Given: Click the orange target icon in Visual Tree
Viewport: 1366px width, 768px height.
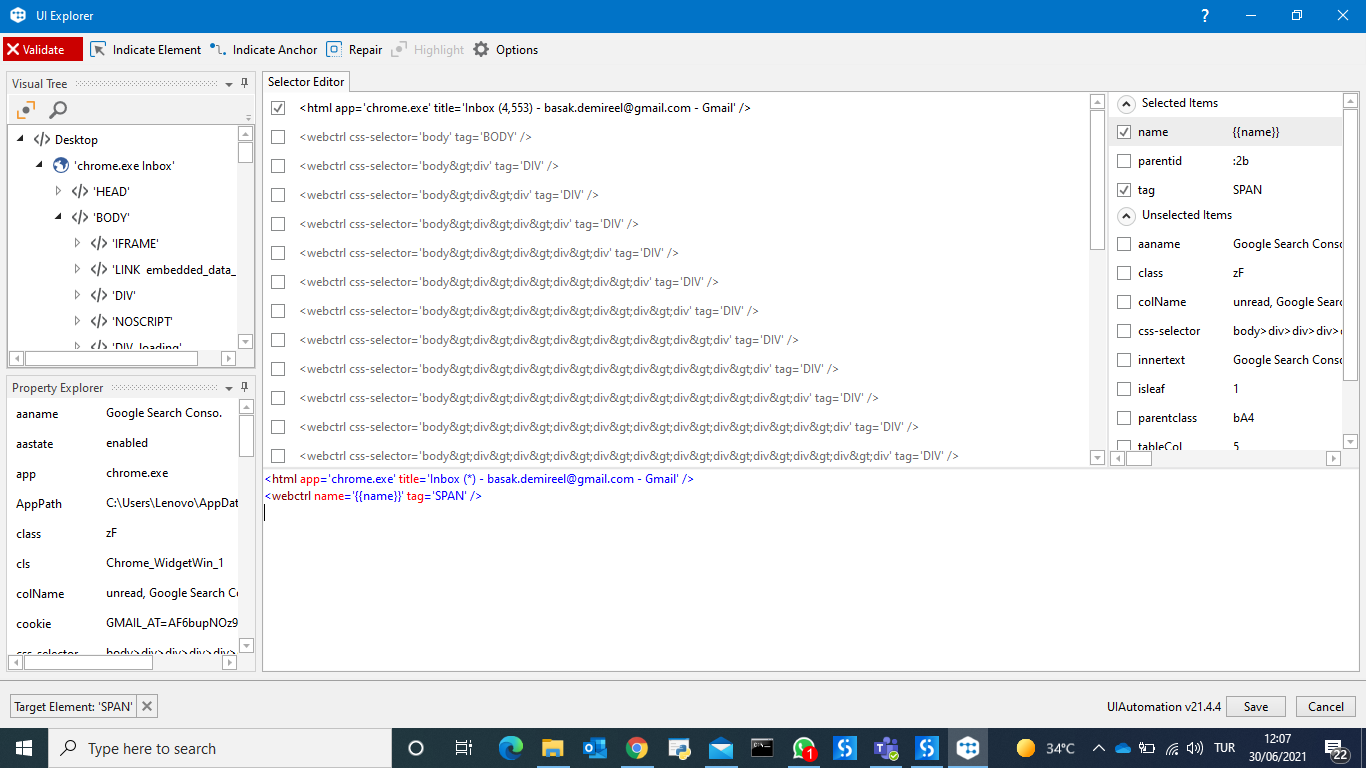Looking at the screenshot, I should pos(26,110).
